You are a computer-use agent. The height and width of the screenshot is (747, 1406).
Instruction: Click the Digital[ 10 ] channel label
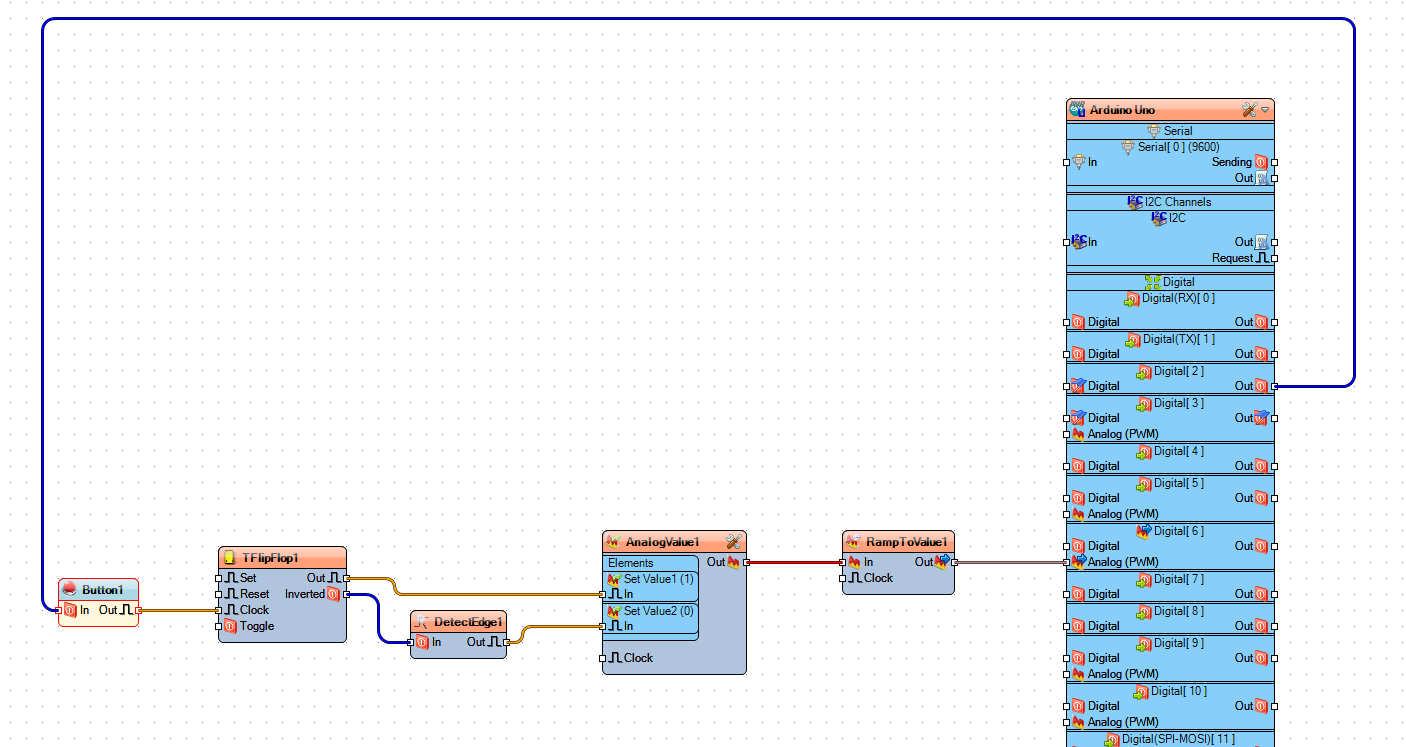1178,691
